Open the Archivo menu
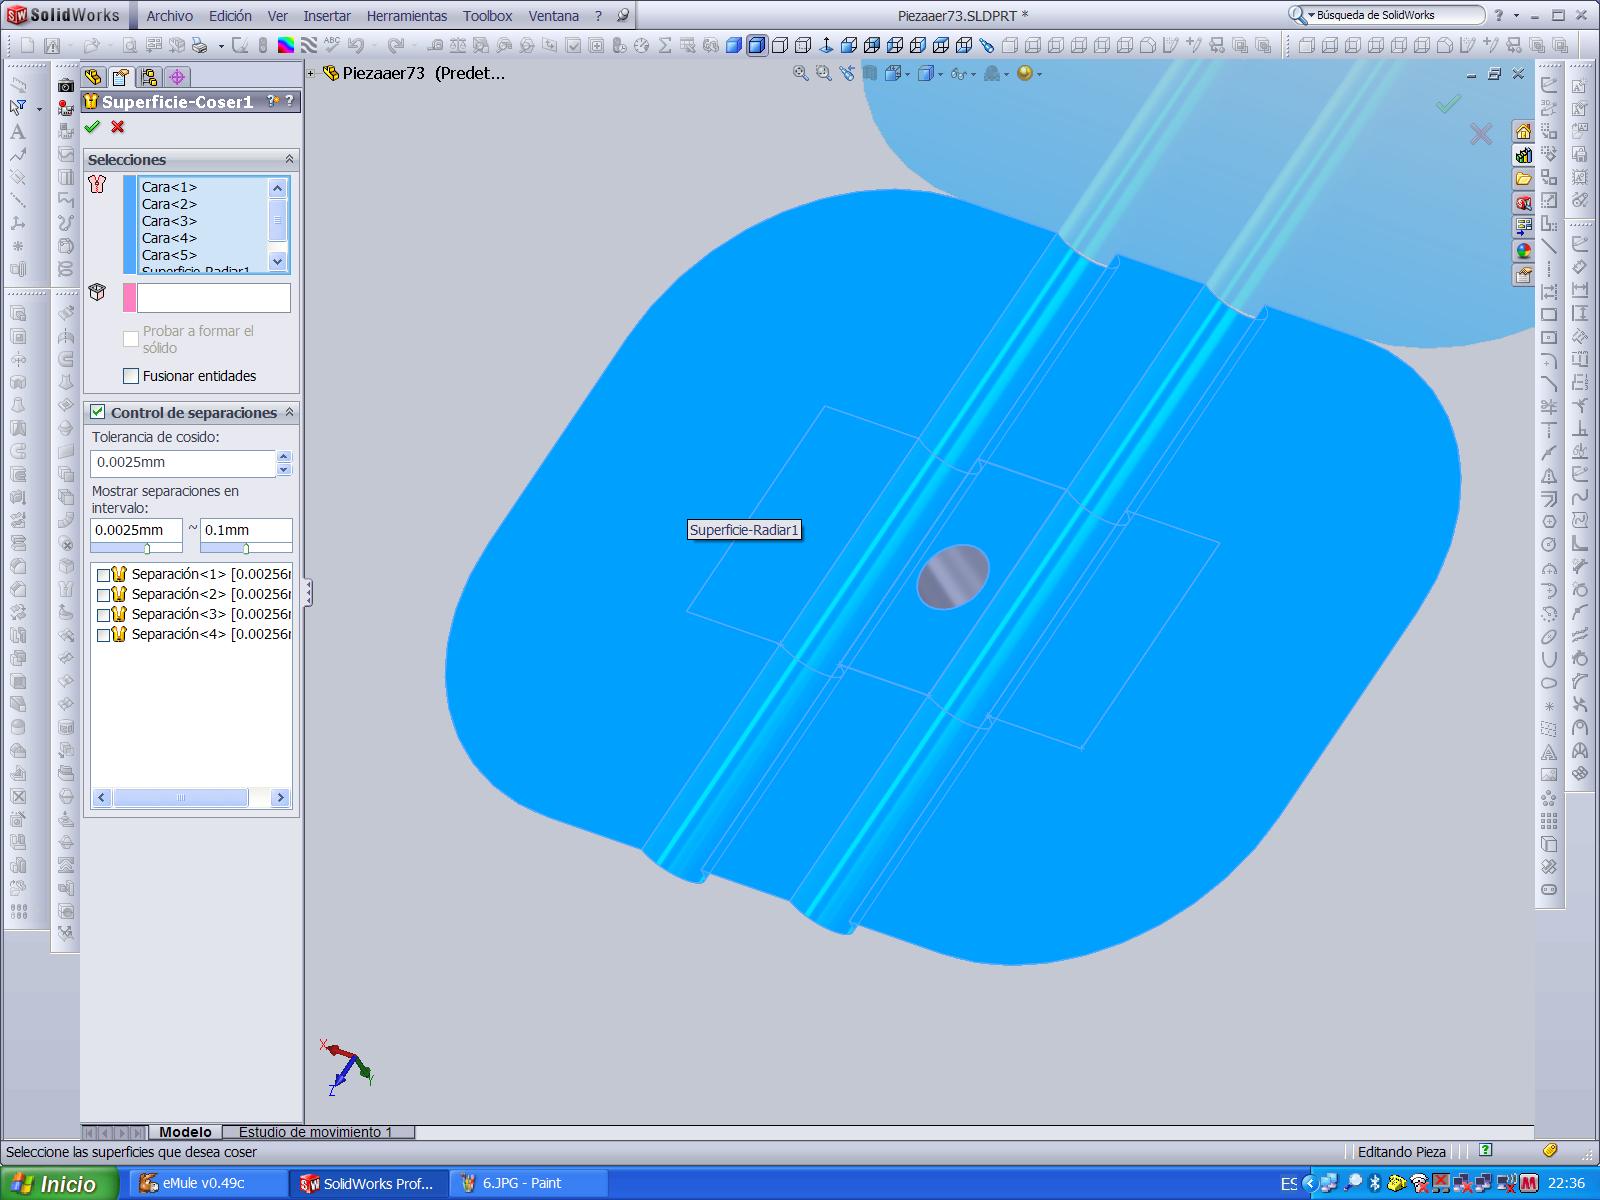The height and width of the screenshot is (1200, 1600). (169, 16)
